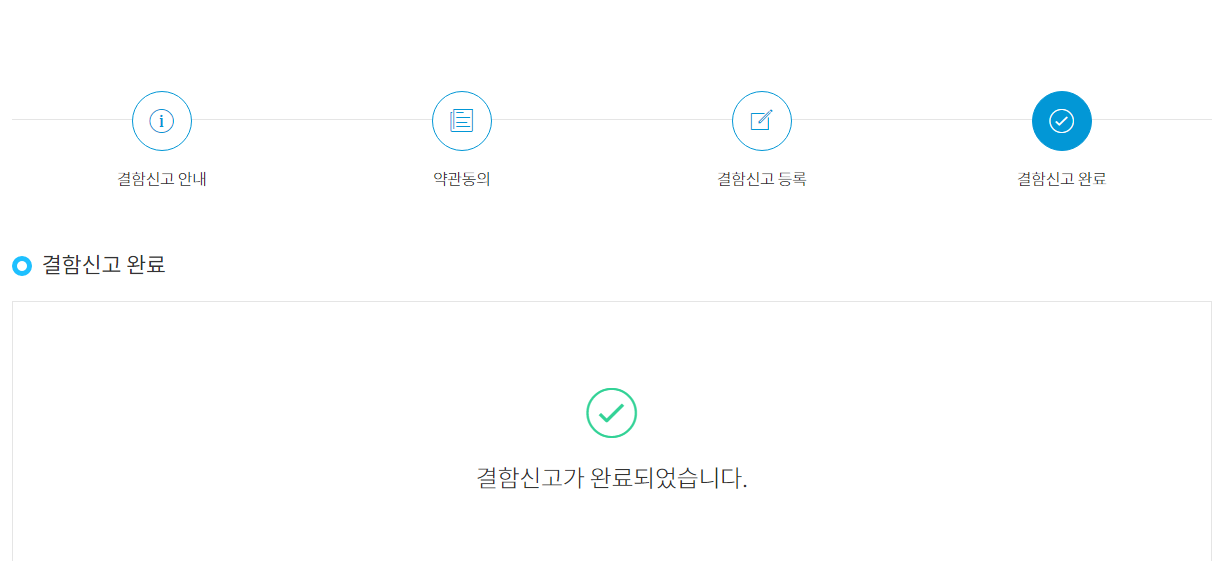Select the document icon for 약관동의 step
This screenshot has height=561, width=1231.
point(462,121)
